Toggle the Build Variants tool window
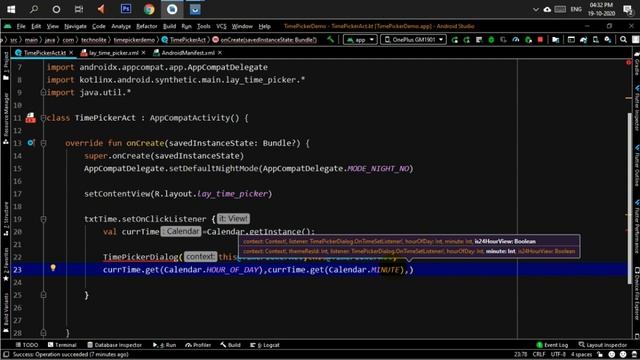The height and width of the screenshot is (360, 640). coord(6,312)
